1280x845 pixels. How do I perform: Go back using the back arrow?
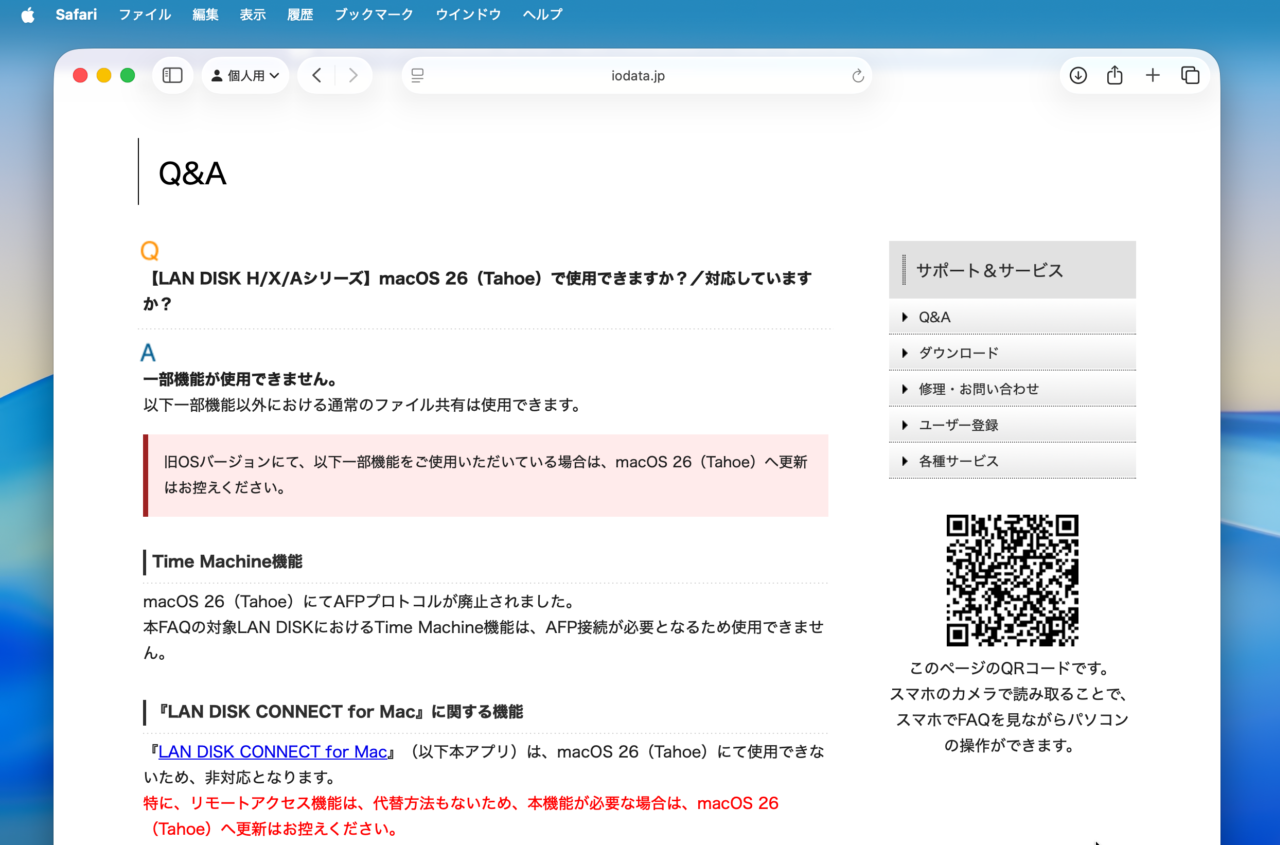point(316,75)
